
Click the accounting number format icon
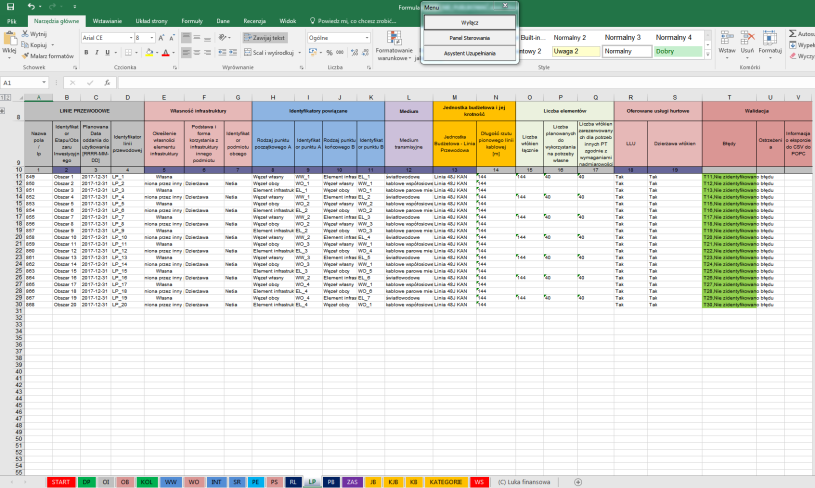[312, 52]
